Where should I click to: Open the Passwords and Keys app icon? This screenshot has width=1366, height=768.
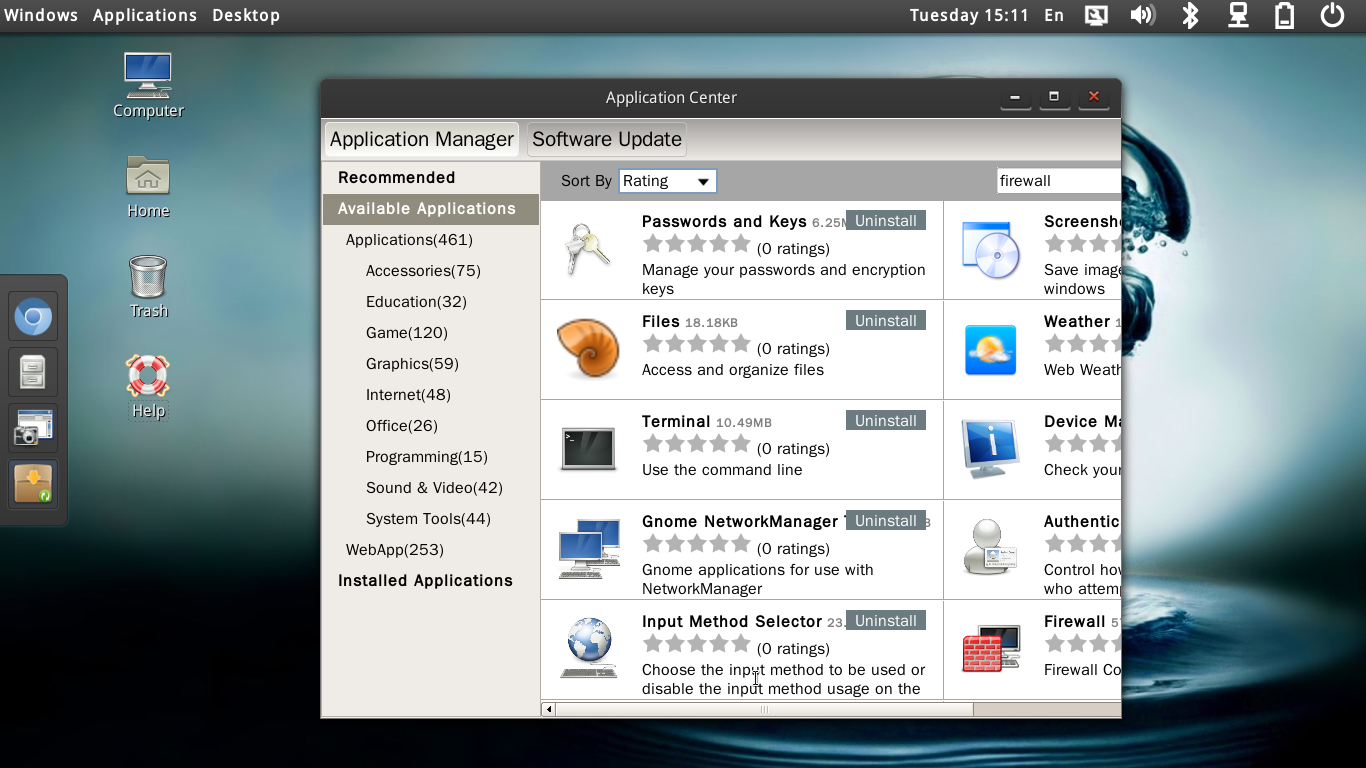pos(588,250)
